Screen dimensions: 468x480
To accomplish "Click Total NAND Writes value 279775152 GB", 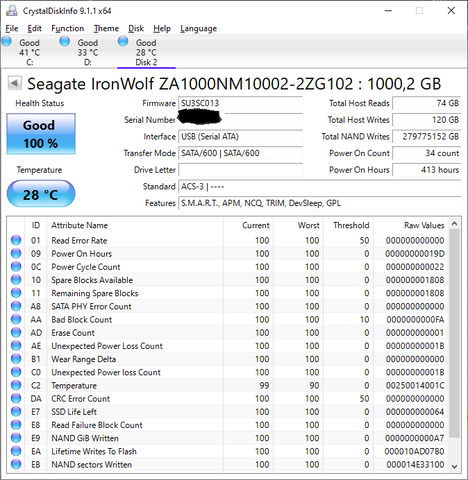I will [x=427, y=137].
